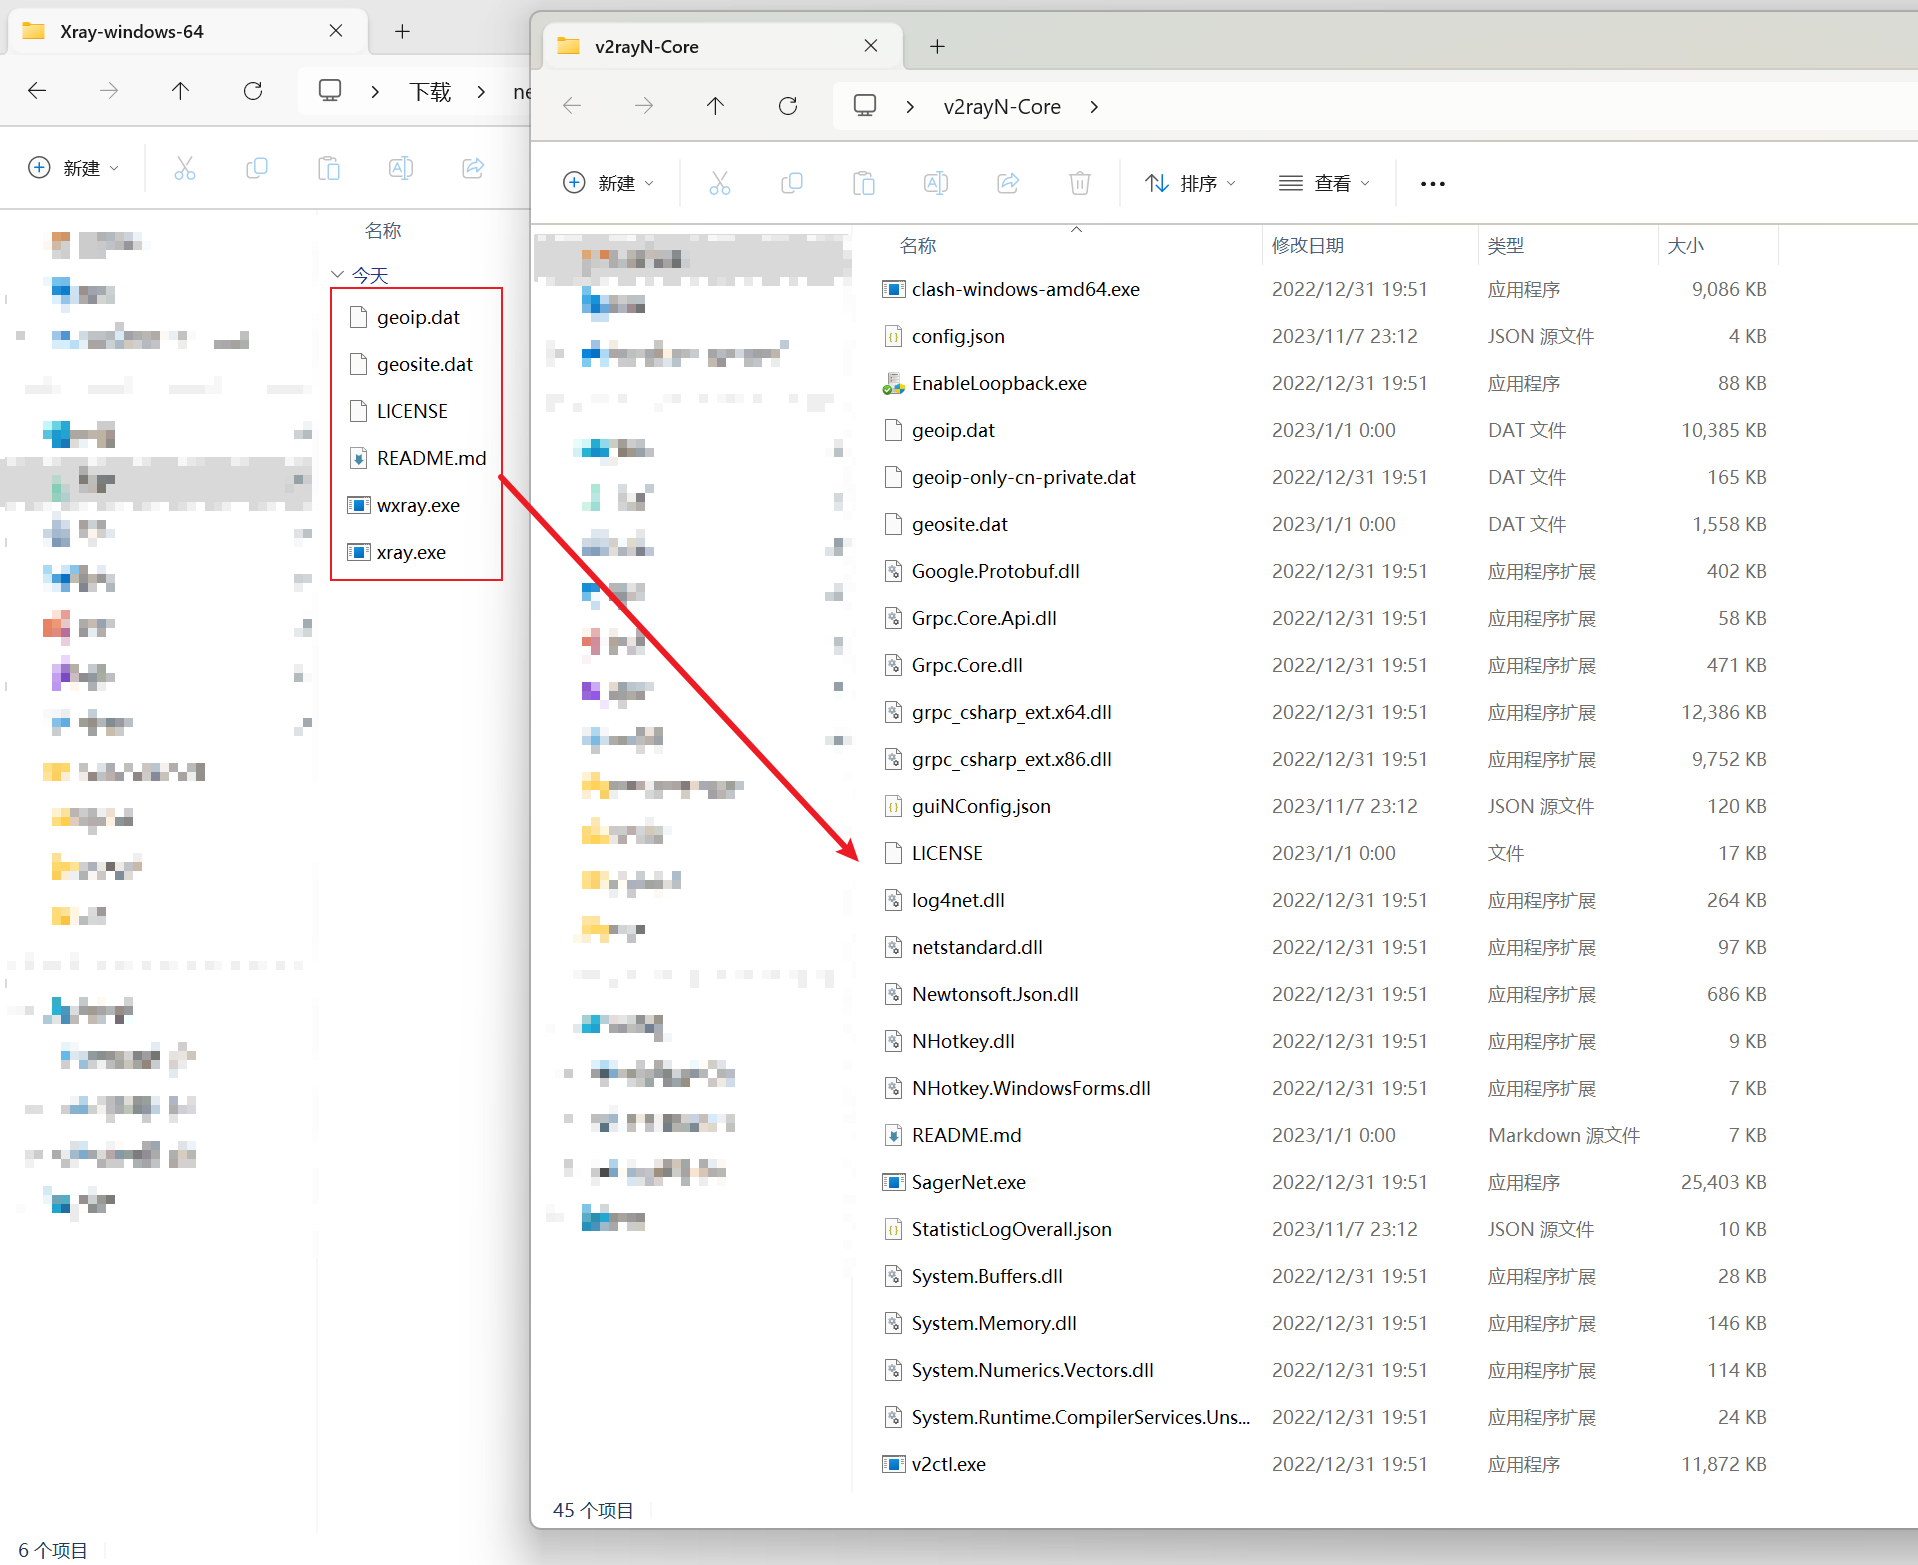Switch to the Xray-windows-64 tab

coord(186,31)
